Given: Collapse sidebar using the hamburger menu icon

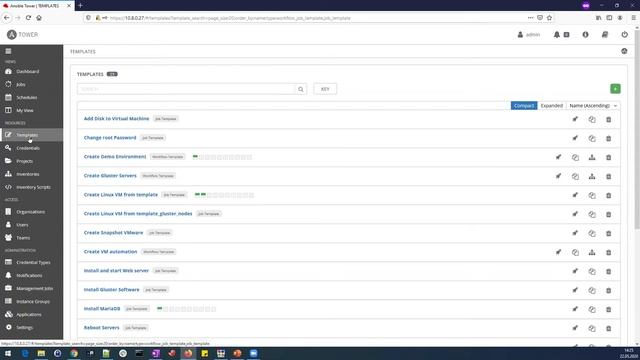Looking at the screenshot, I should click(x=8, y=51).
